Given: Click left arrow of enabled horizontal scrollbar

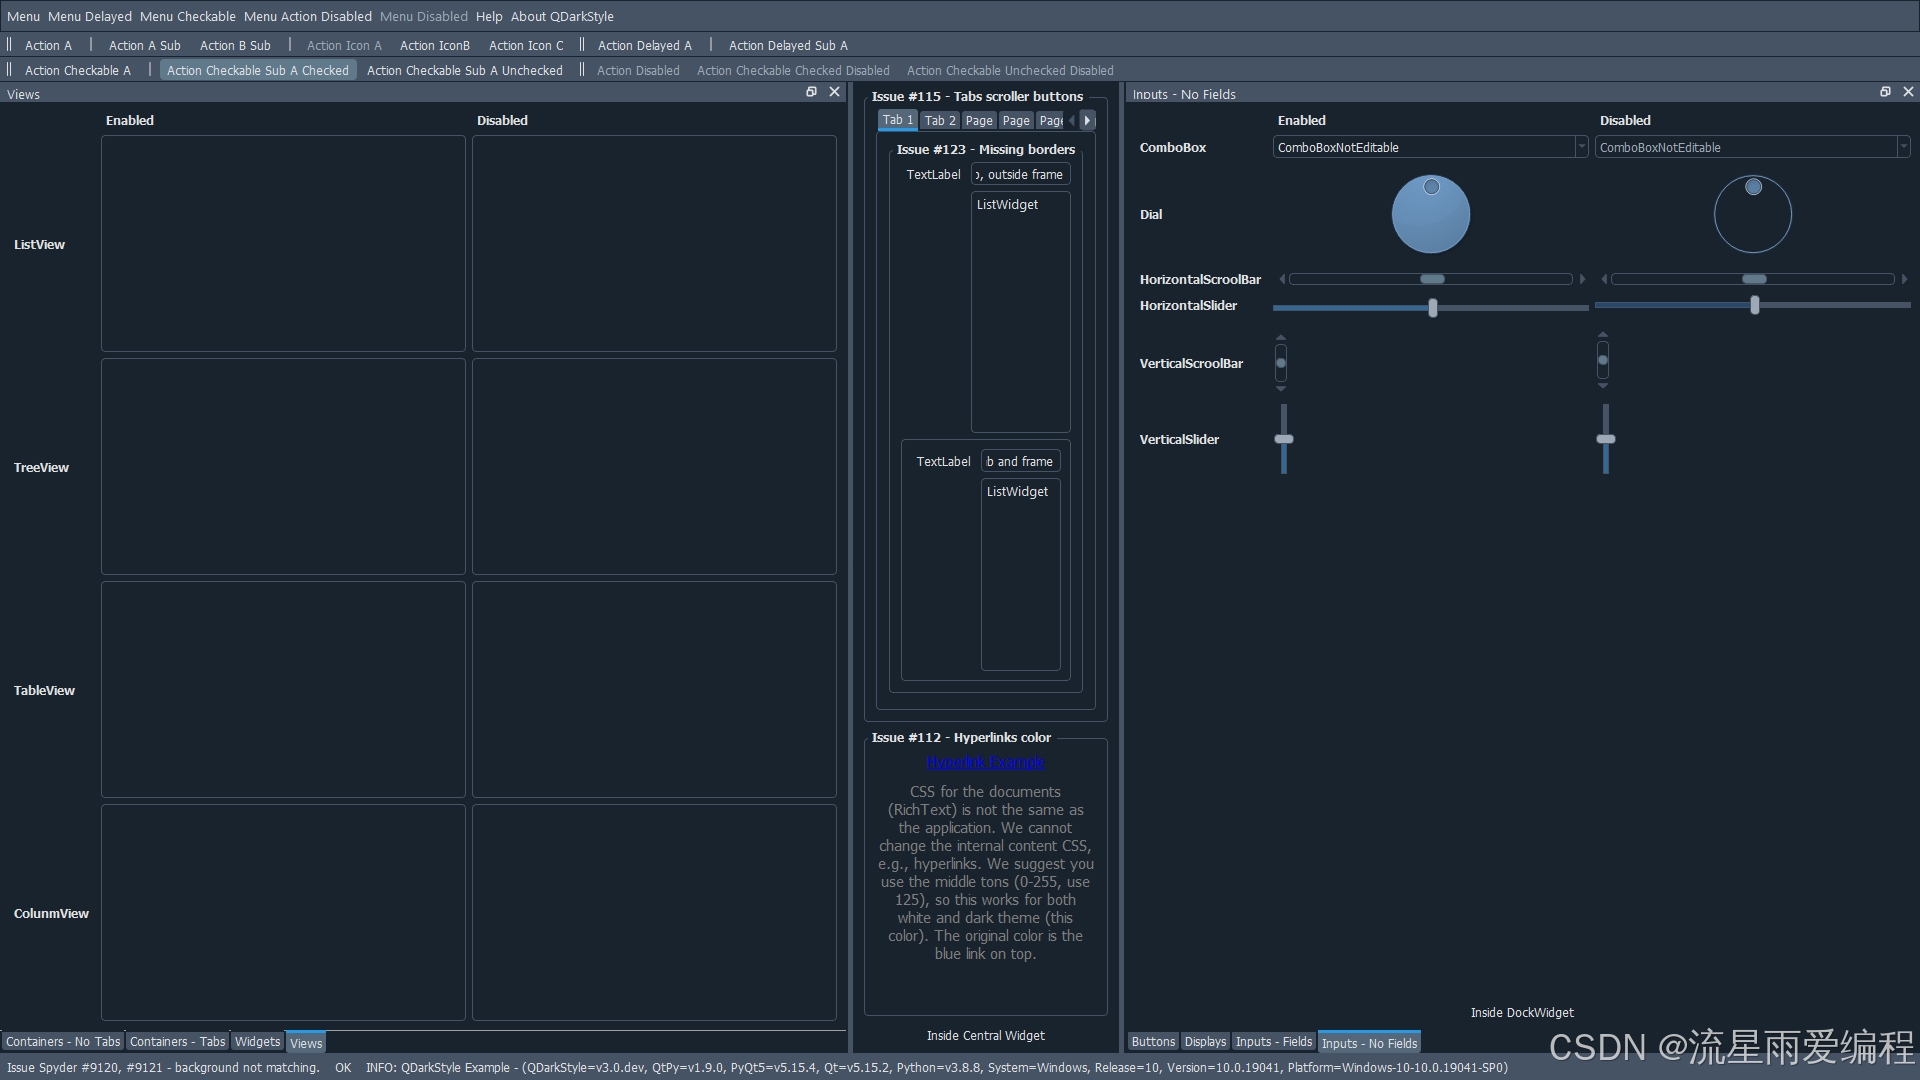Looking at the screenshot, I should pos(1282,279).
